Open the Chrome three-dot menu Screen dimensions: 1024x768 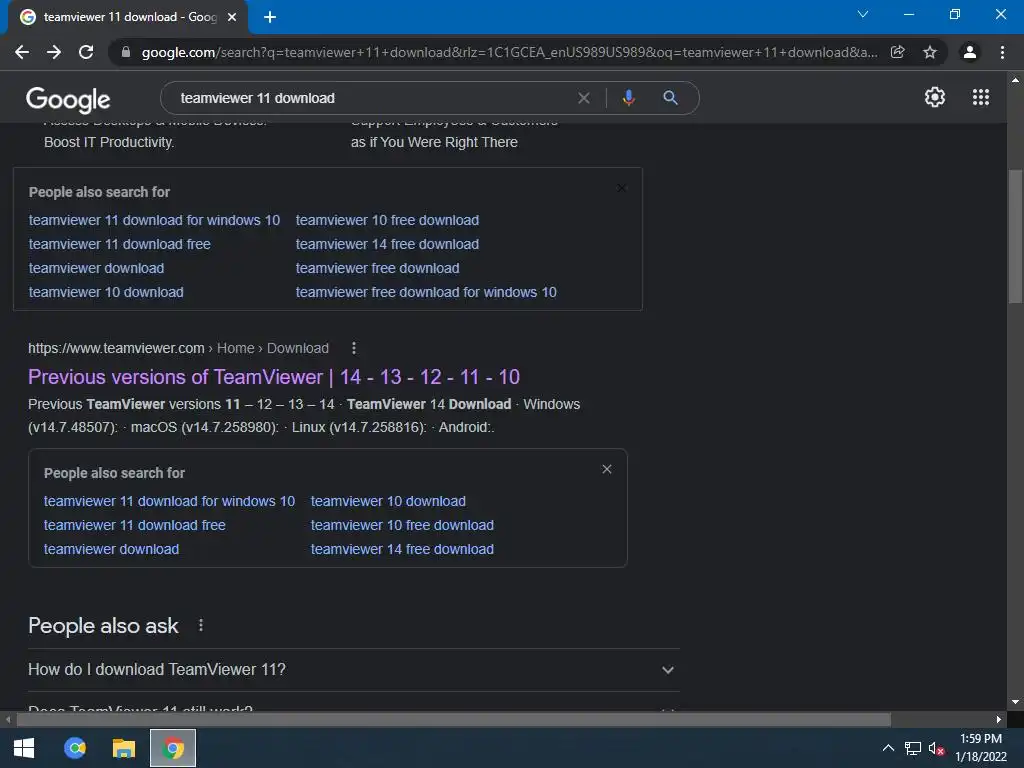(1002, 52)
